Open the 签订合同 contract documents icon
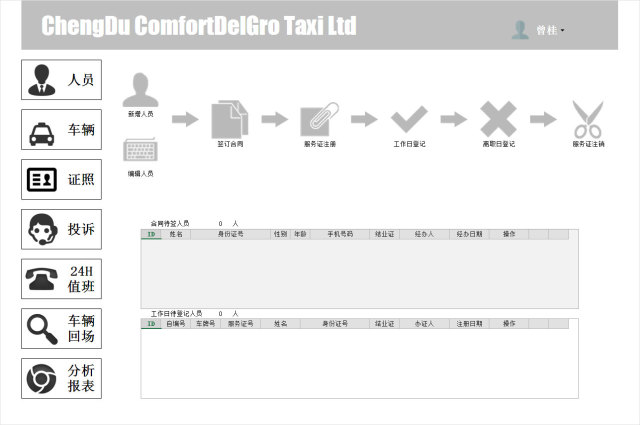This screenshot has height=425, width=640. point(229,120)
